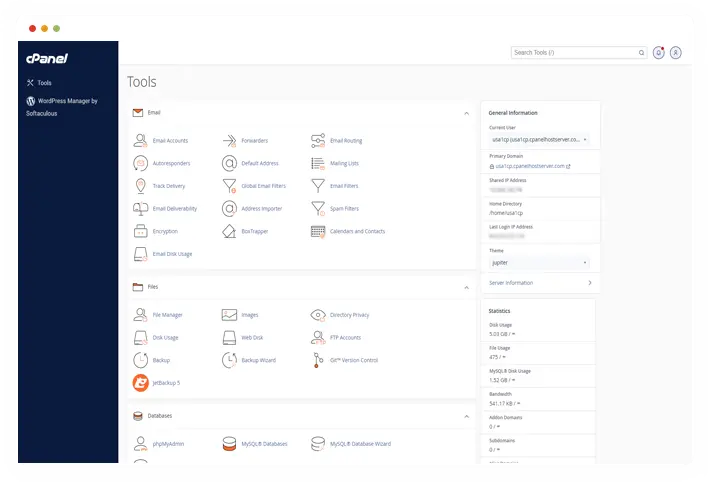Open the Backup Wizard icon
Viewport: 710px width, 491px height.
(229, 360)
